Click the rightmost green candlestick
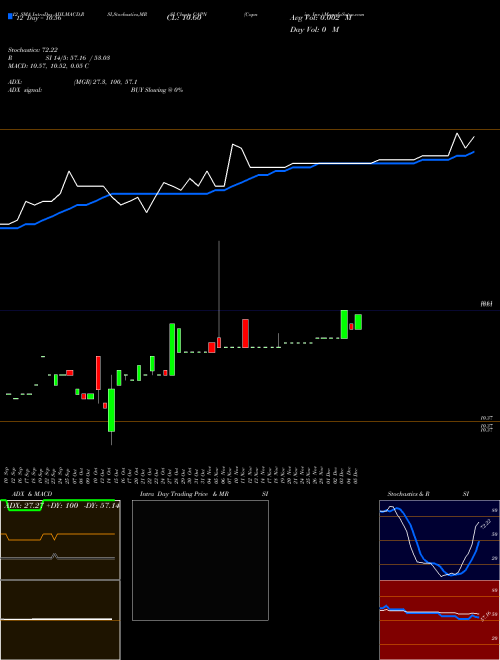This screenshot has height=660, width=500. pyautogui.click(x=358, y=322)
